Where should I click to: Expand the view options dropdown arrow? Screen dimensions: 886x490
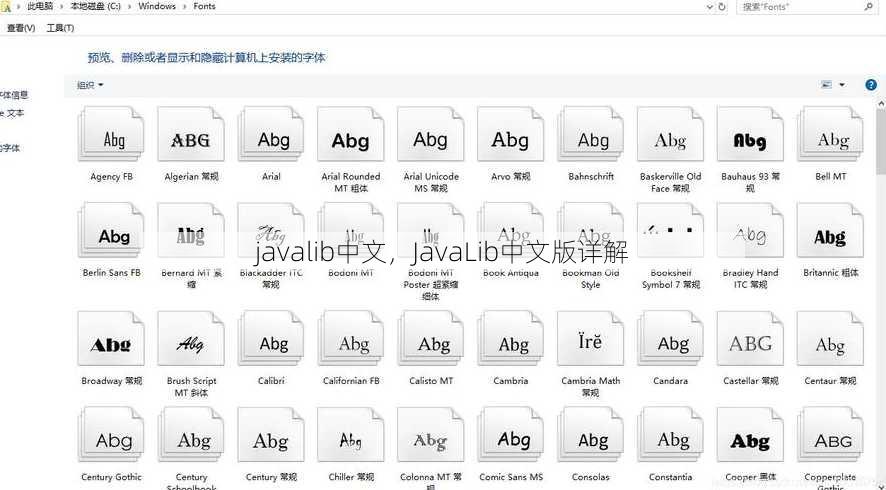(842, 85)
